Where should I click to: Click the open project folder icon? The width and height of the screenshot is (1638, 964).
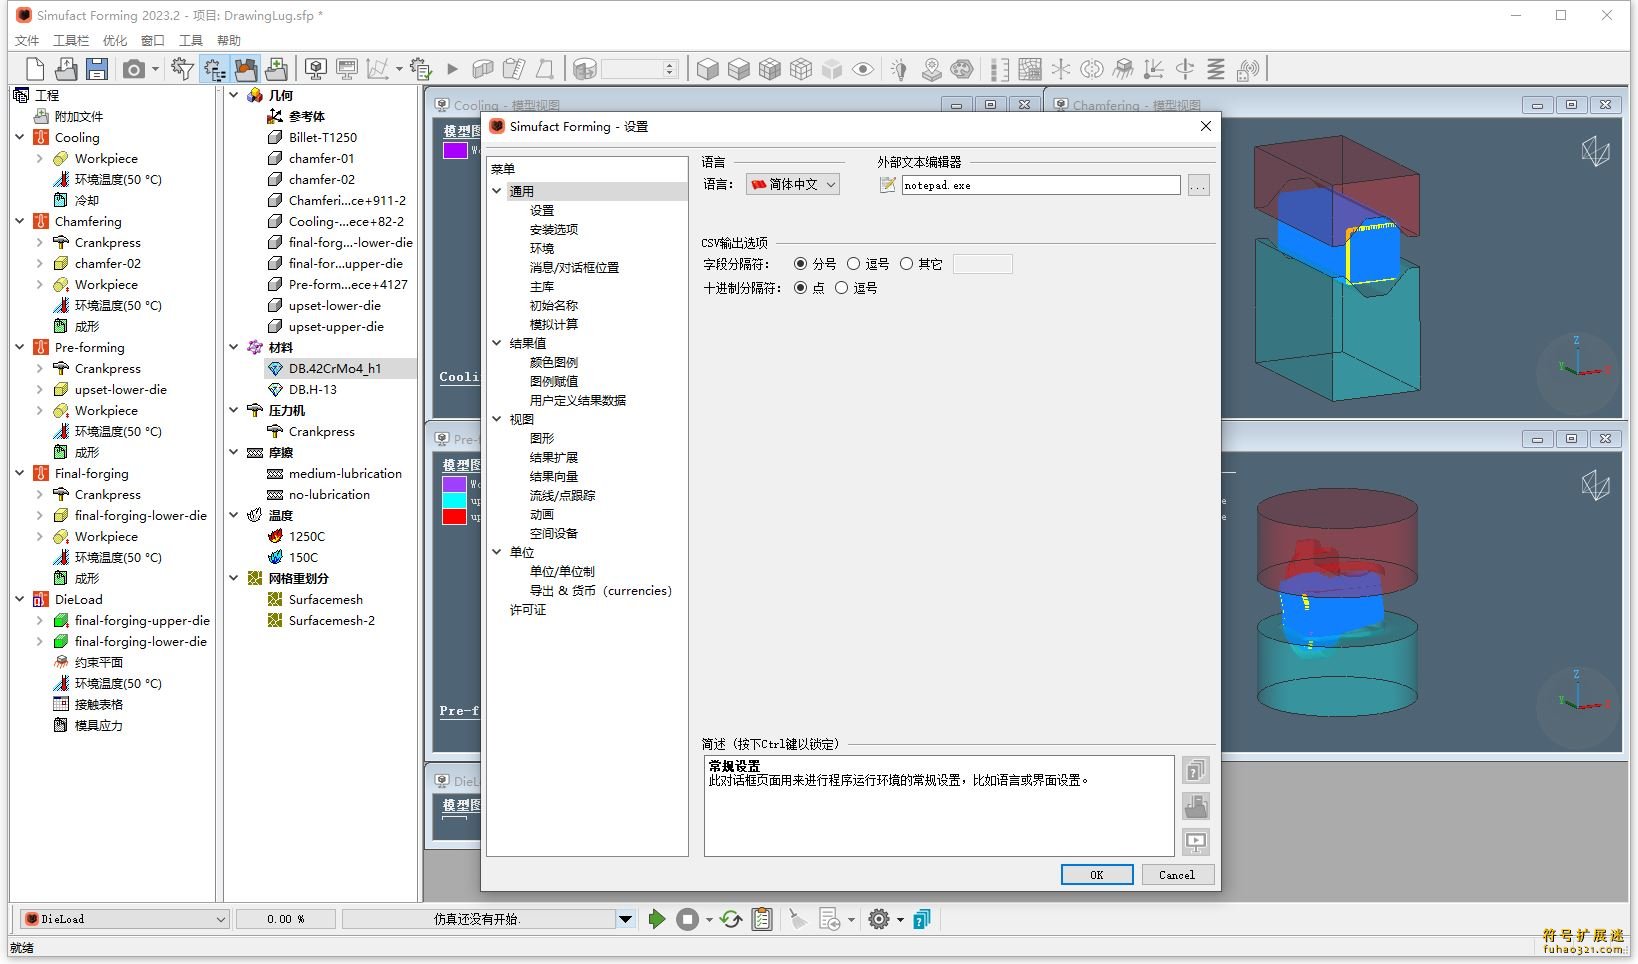tap(66, 69)
